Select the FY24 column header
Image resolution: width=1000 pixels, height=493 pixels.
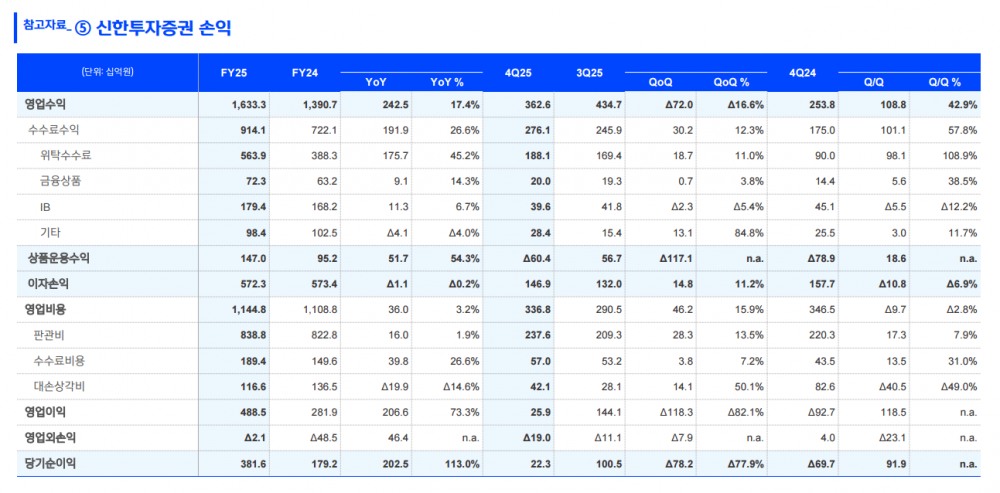click(x=305, y=73)
